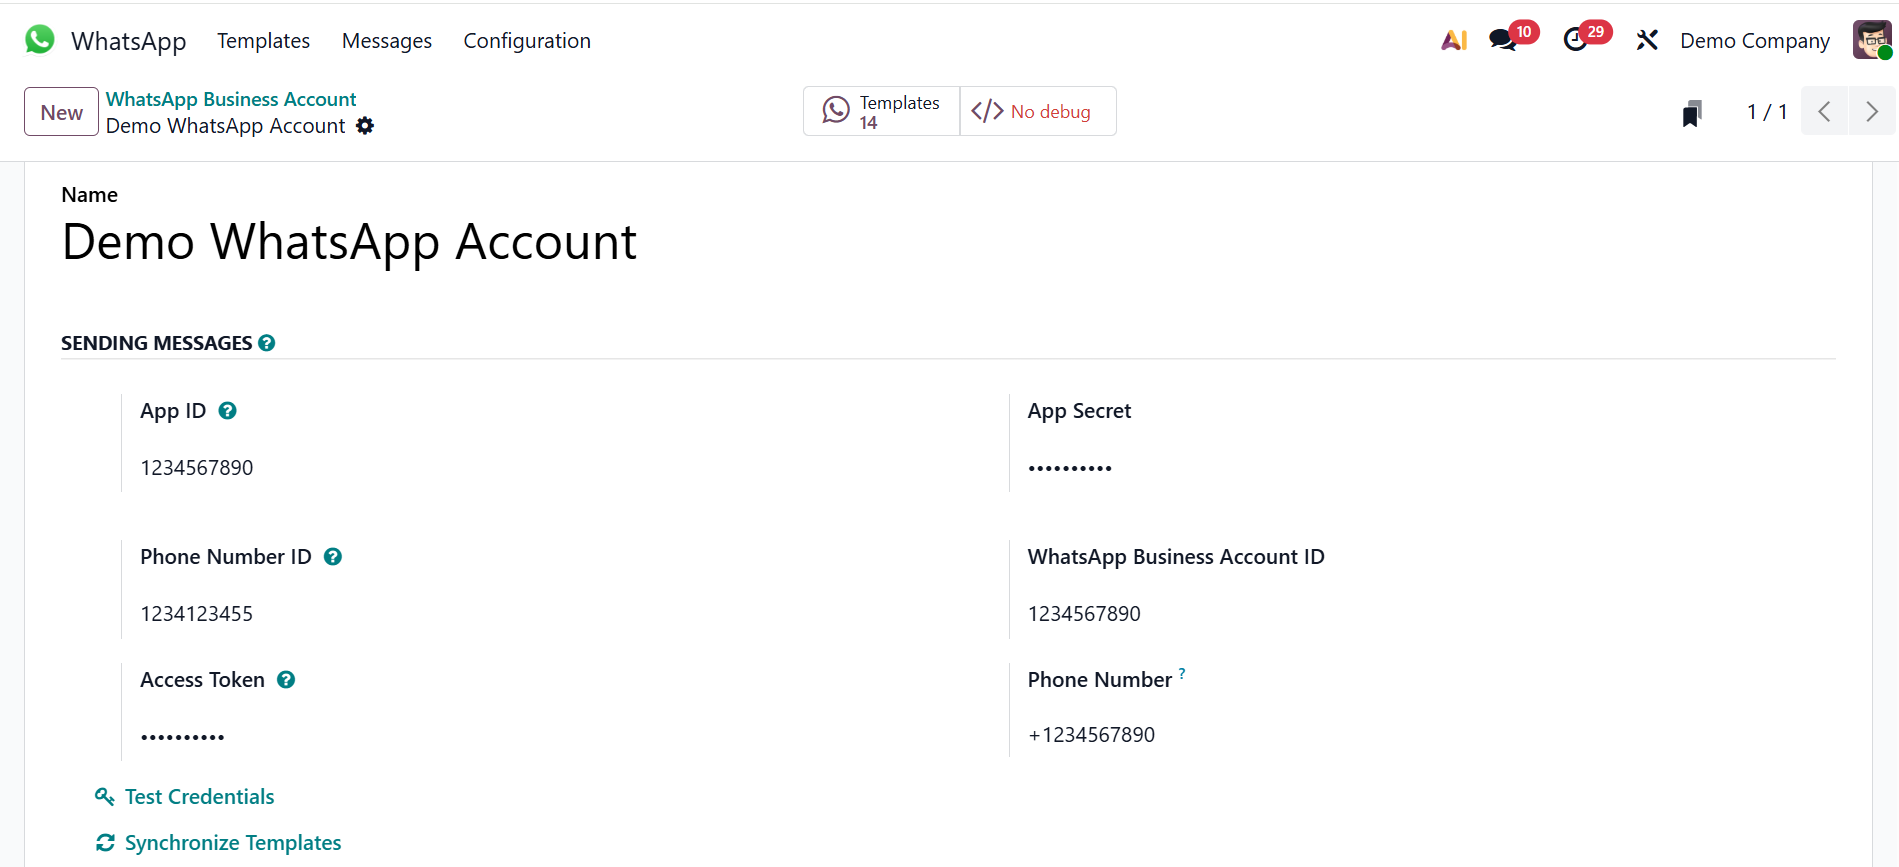Viewport: 1899px width, 867px height.
Task: Click the Test Credentials link
Action: click(199, 797)
